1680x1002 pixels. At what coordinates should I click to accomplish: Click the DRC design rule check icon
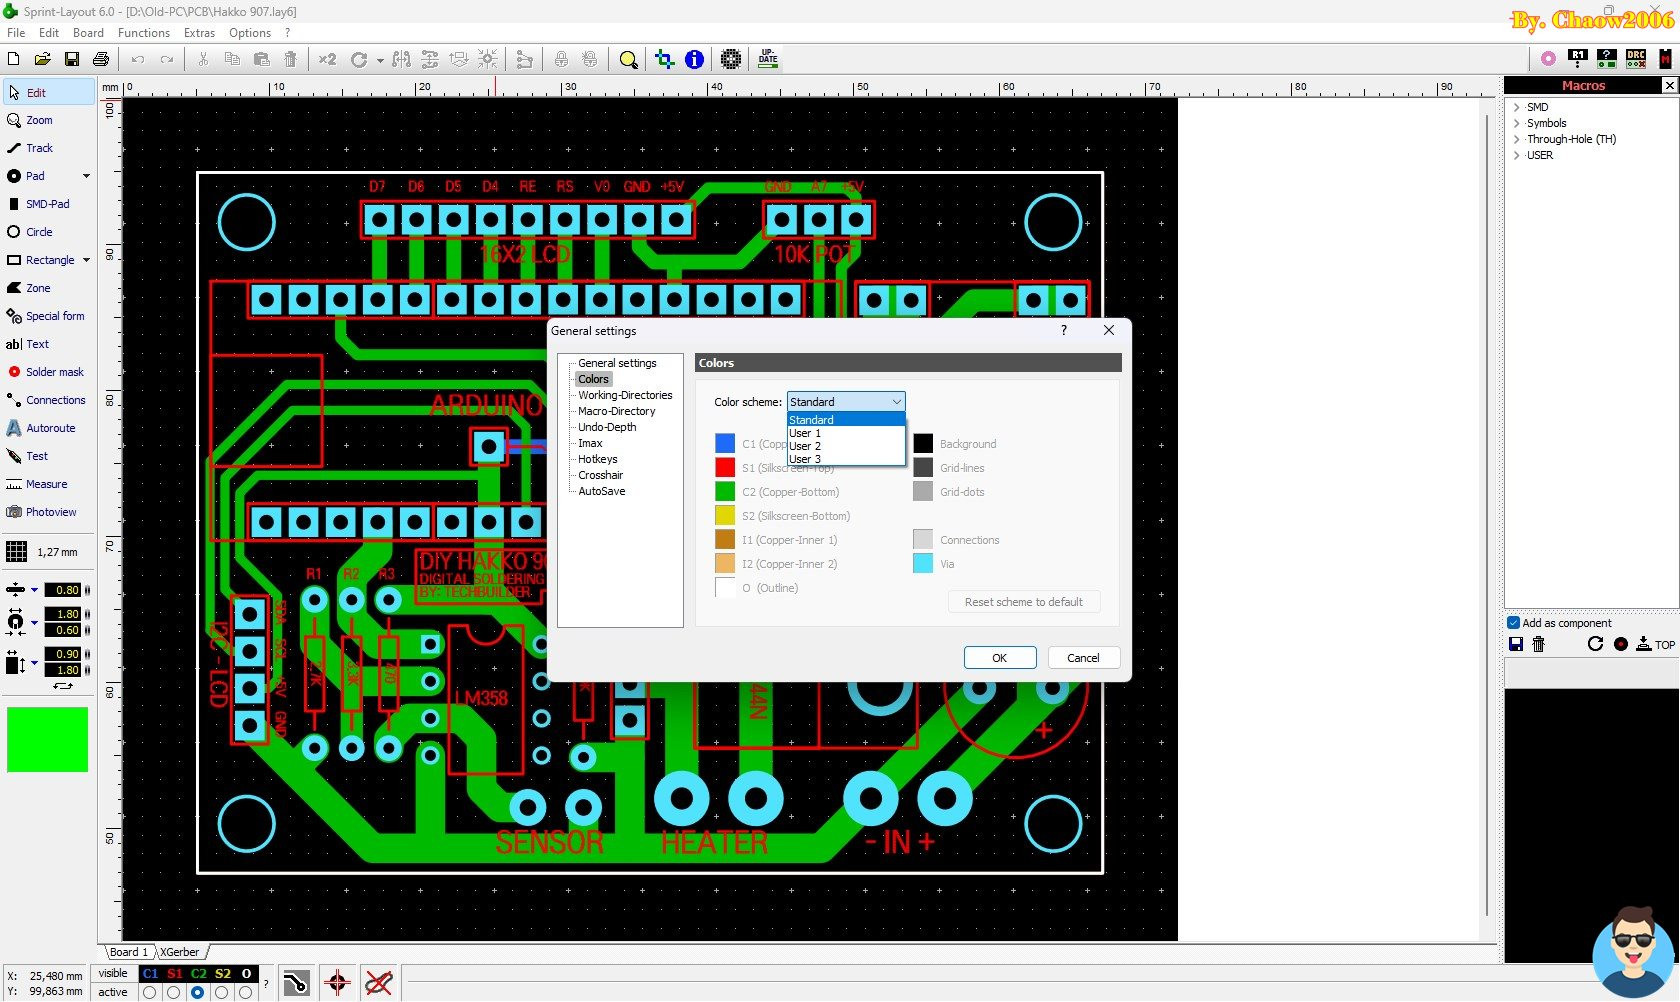tap(1636, 59)
